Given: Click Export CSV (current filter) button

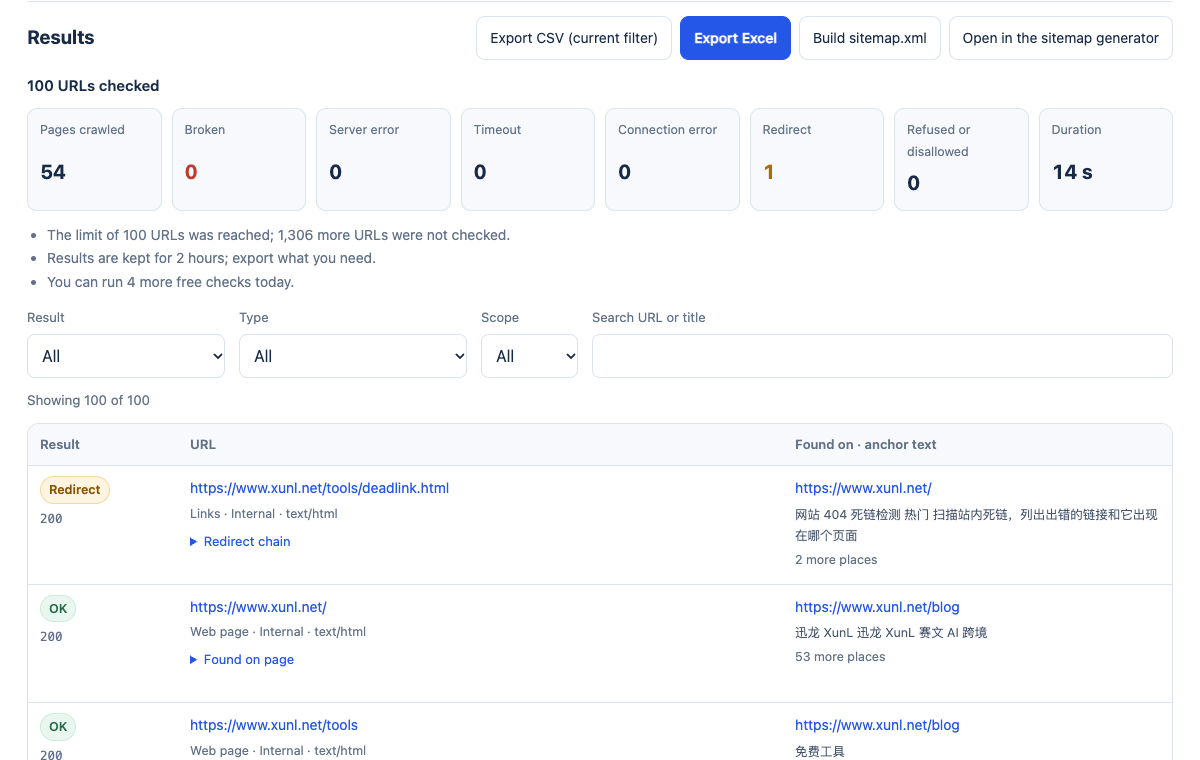Looking at the screenshot, I should [574, 38].
